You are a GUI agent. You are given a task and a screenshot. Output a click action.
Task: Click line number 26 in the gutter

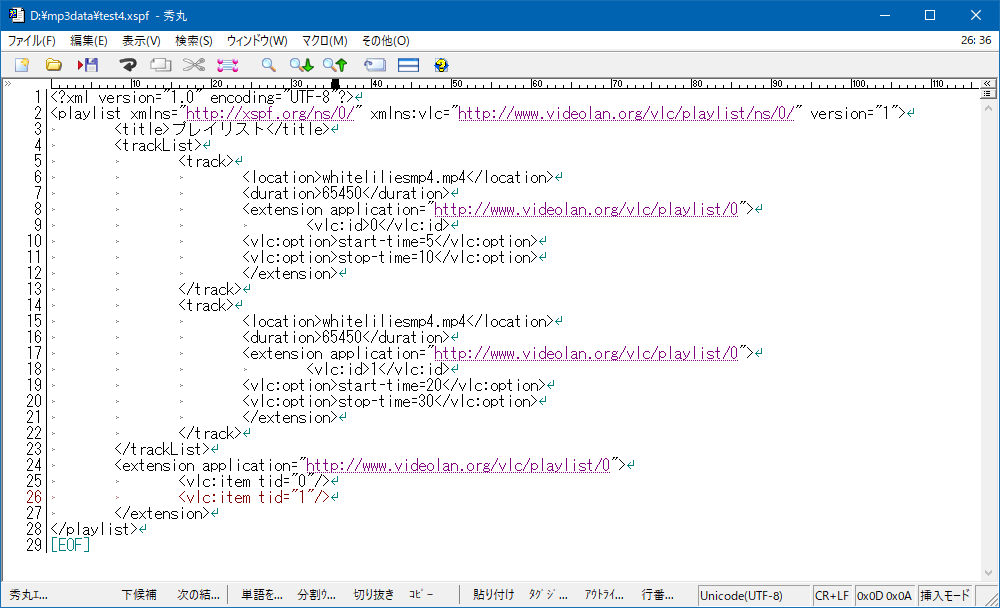[34, 497]
